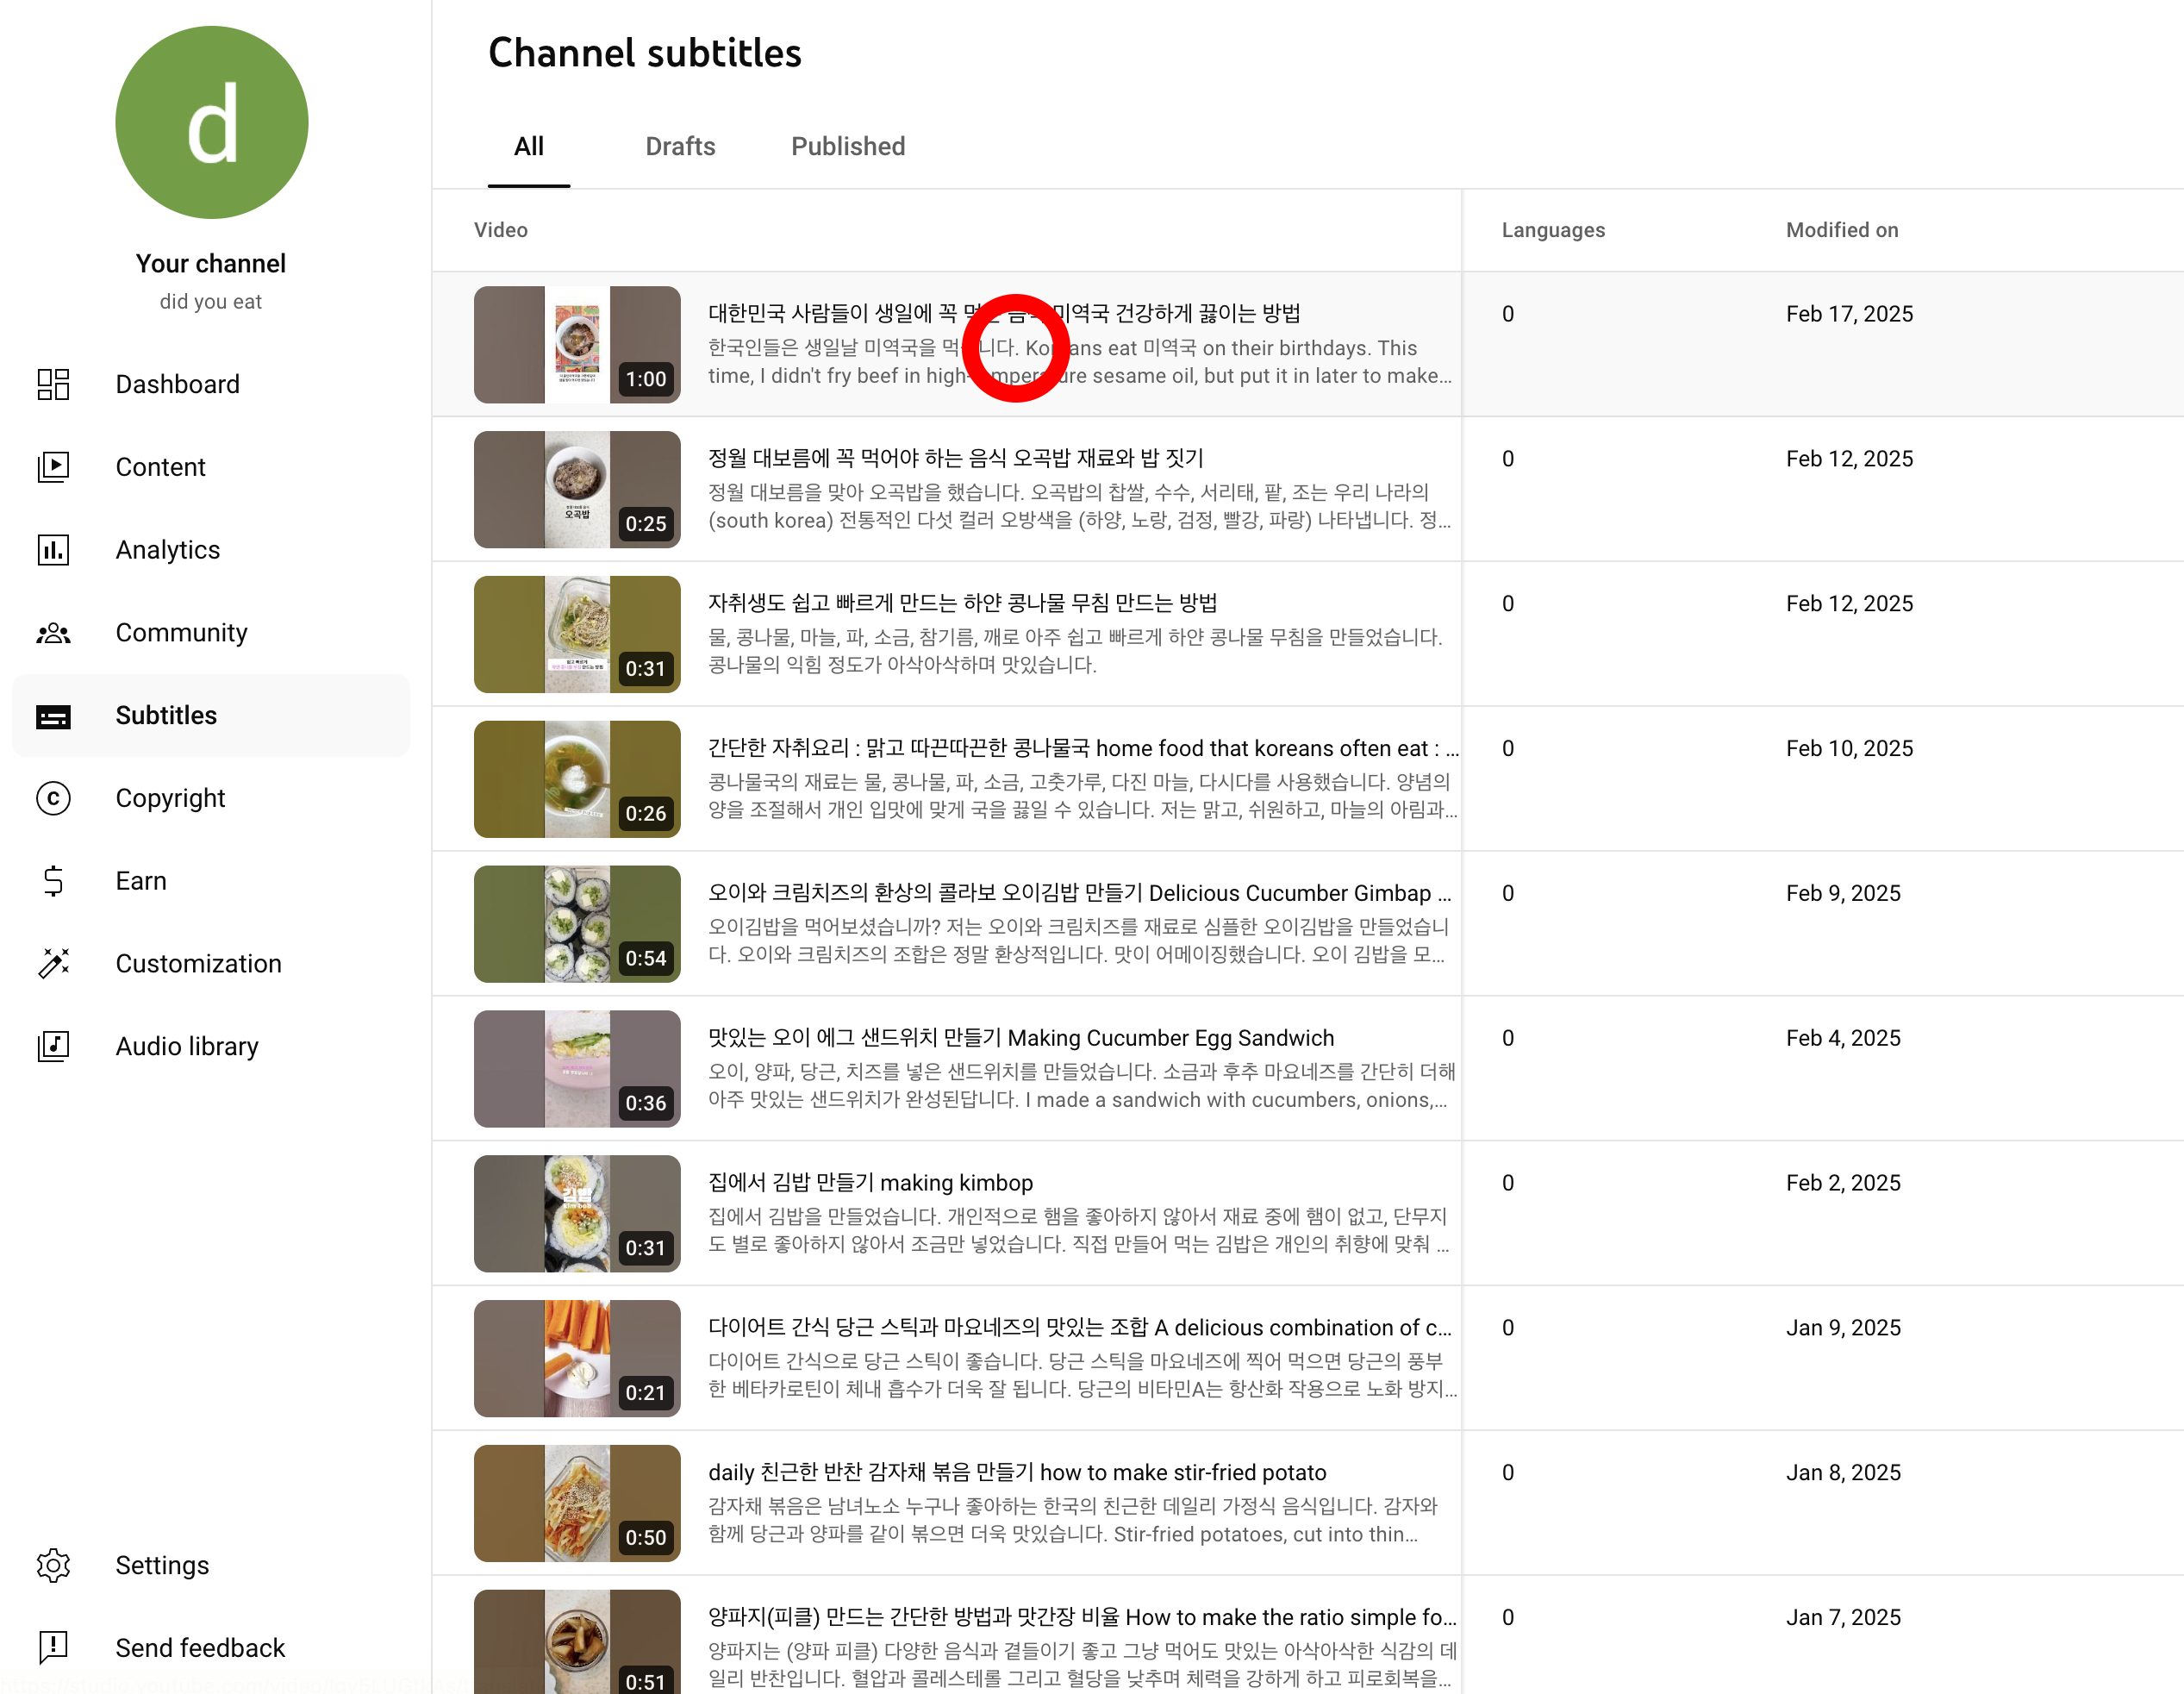Screen dimensions: 2184x1694
Task: Click the Customization magic wand icon
Action: point(53,964)
